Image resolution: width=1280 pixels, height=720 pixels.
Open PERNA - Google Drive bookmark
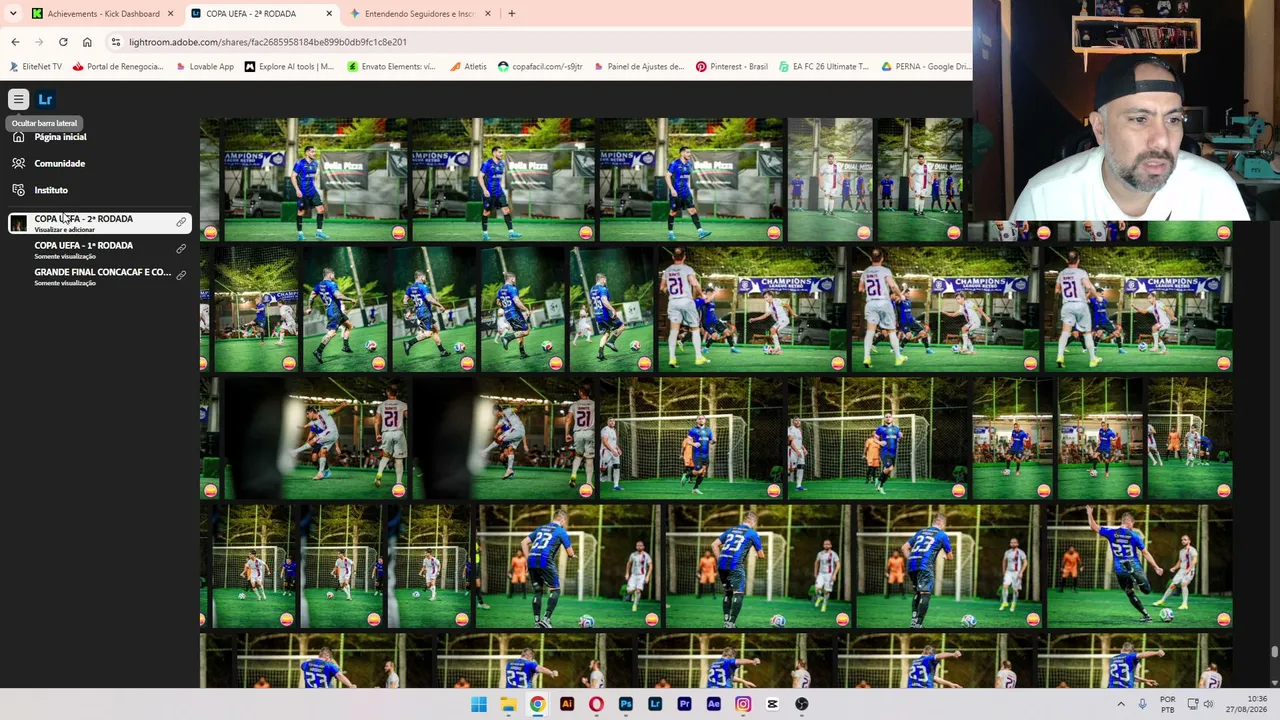click(926, 67)
